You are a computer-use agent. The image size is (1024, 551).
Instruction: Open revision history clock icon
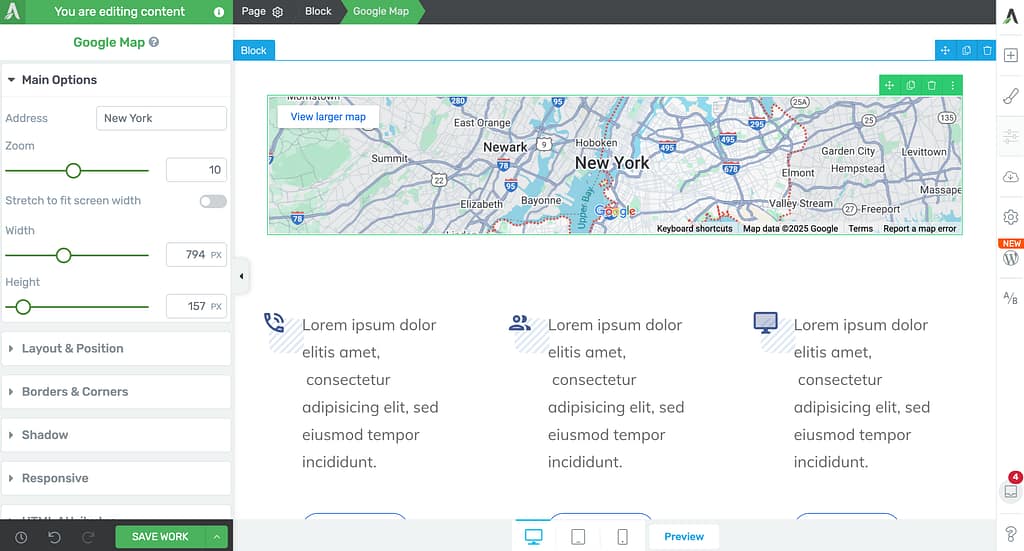tap(21, 537)
